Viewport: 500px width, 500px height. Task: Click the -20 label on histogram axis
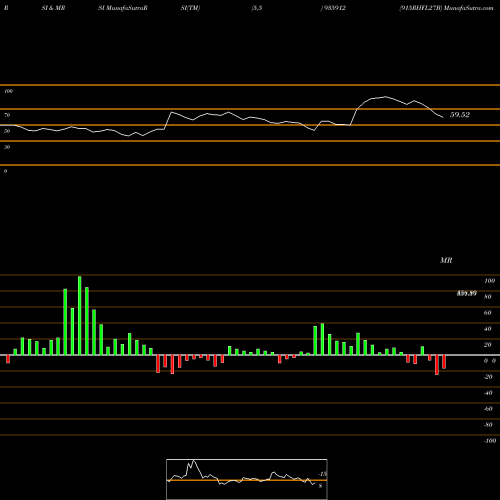pyautogui.click(x=488, y=377)
